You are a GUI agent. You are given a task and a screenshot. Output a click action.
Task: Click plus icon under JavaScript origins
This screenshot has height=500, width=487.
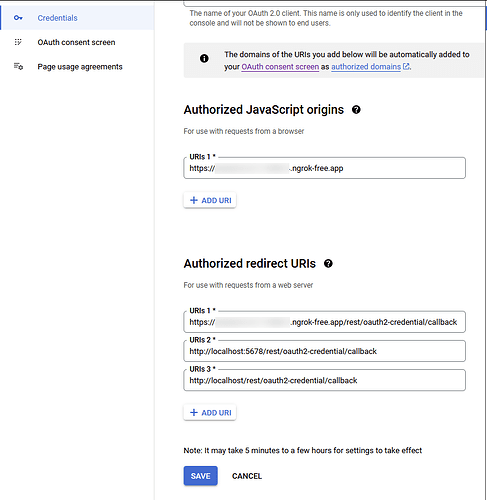194,200
